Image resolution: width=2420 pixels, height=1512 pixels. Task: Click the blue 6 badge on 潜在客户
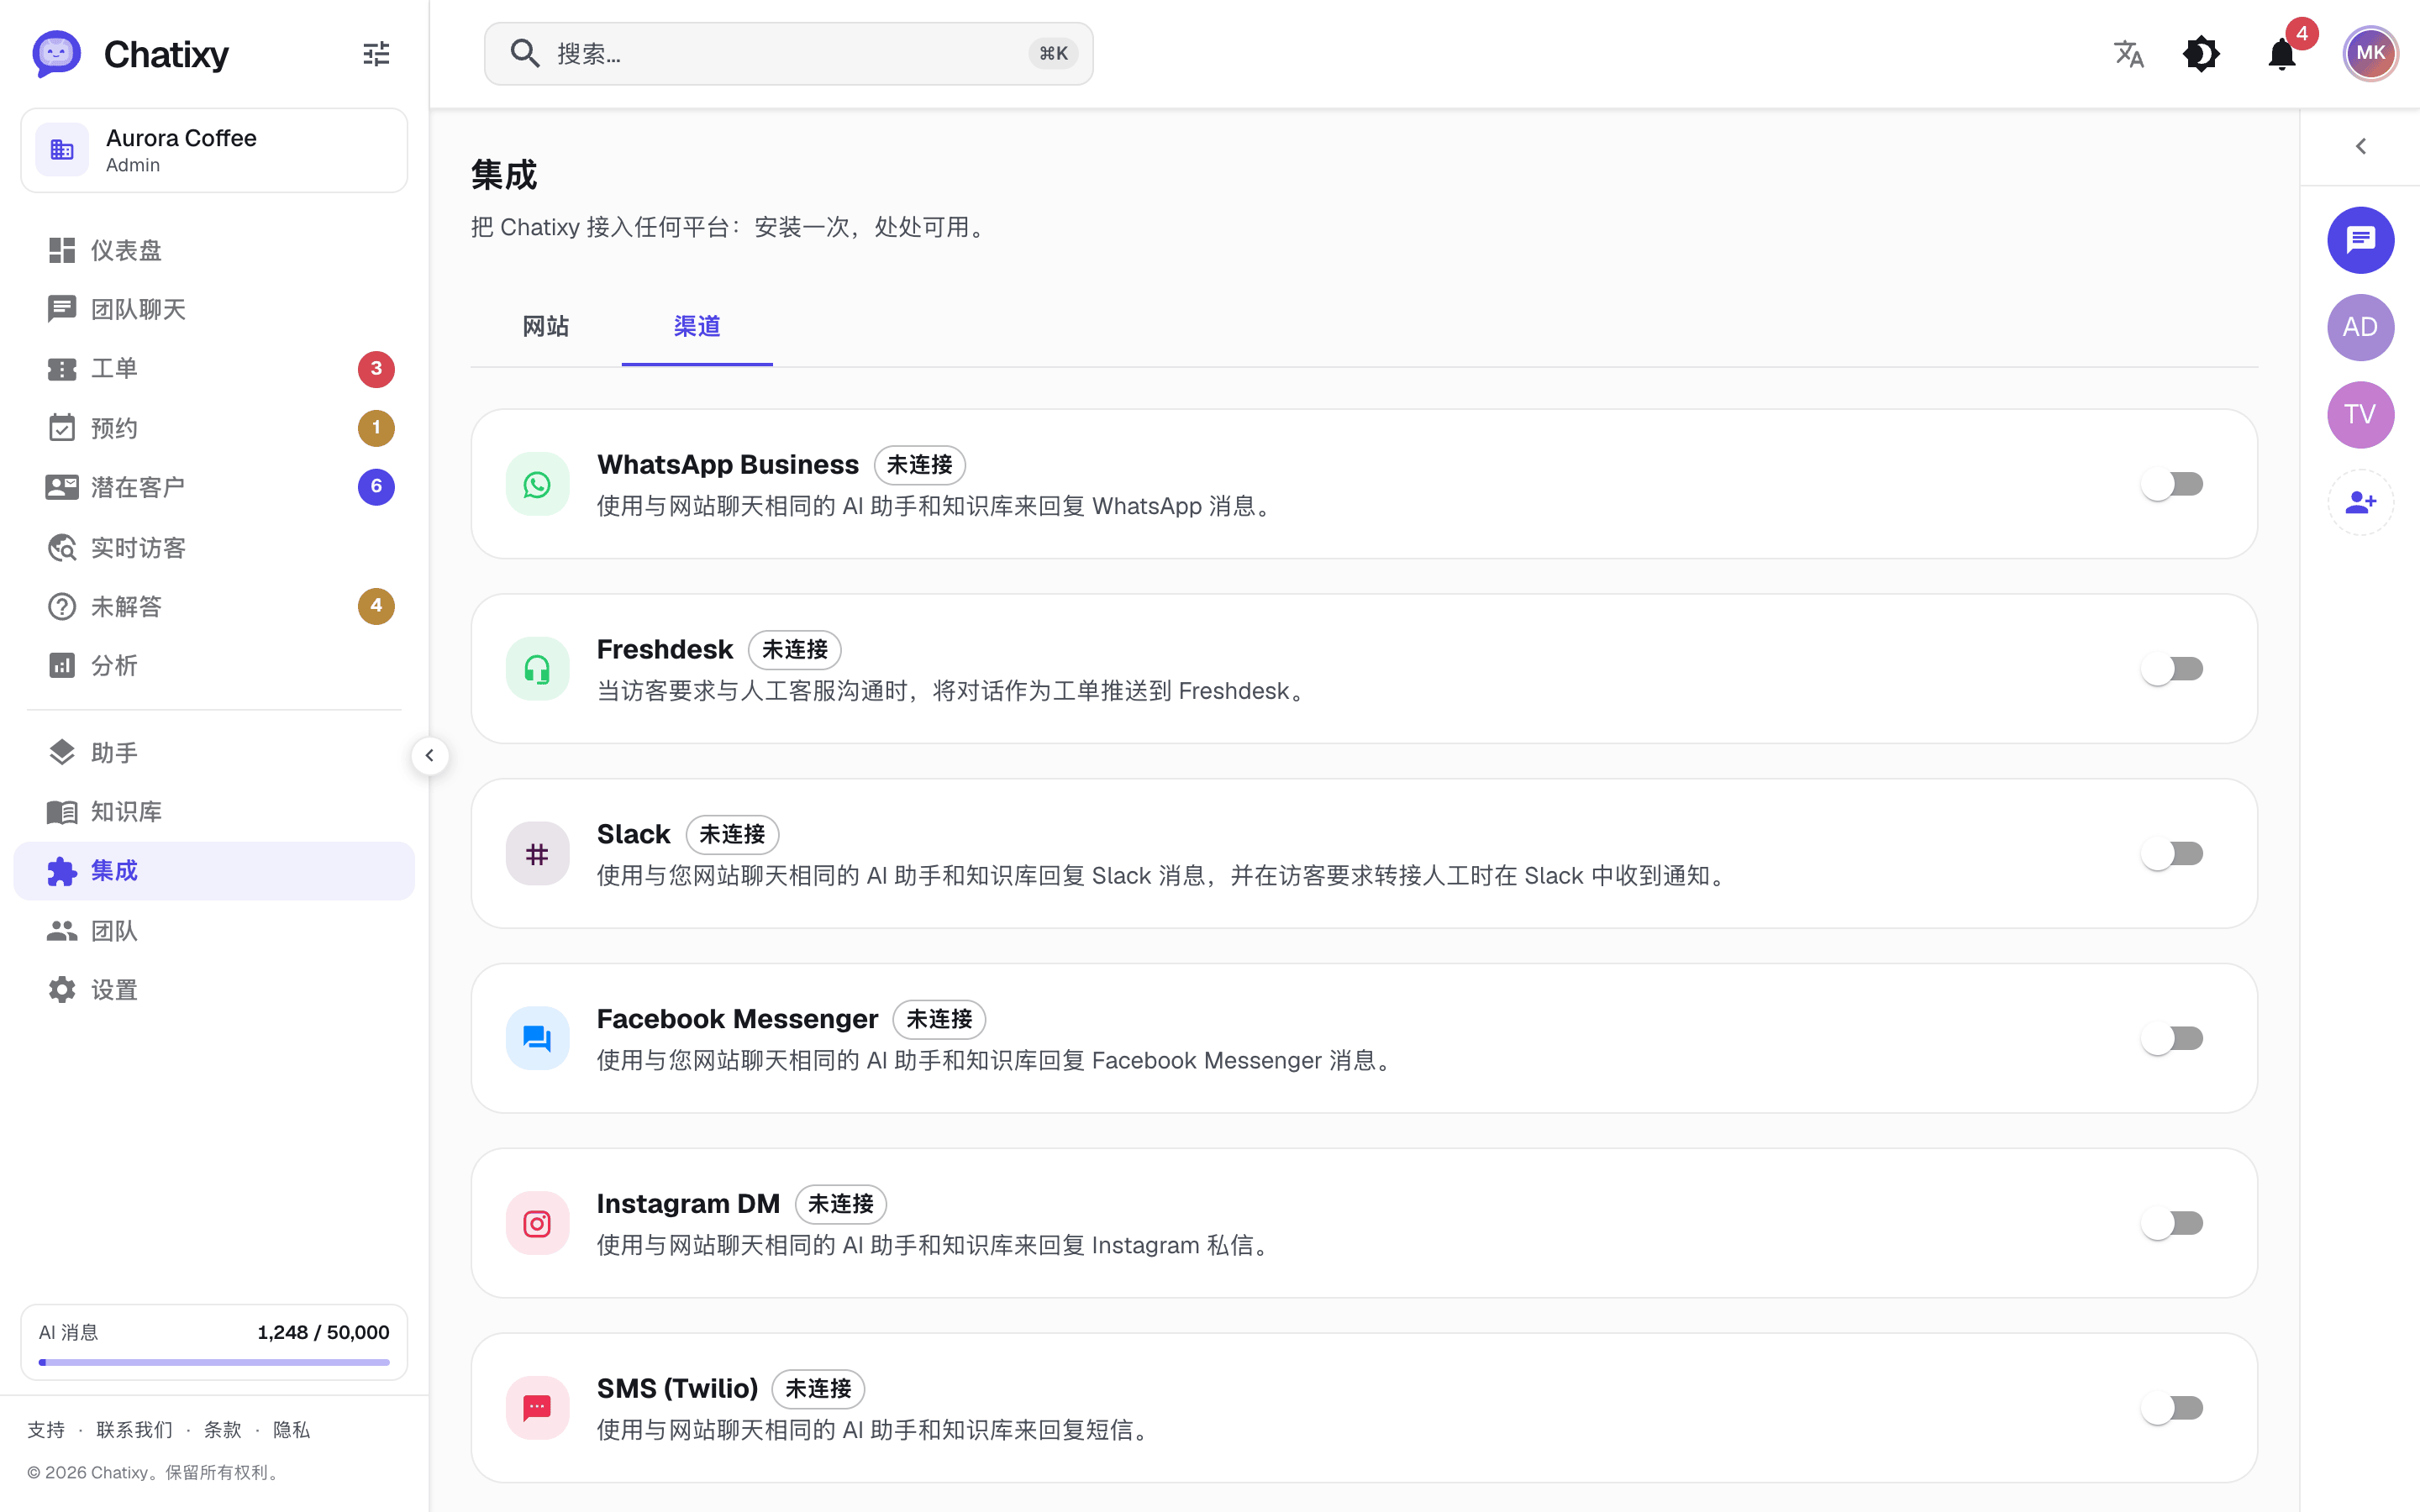point(376,487)
